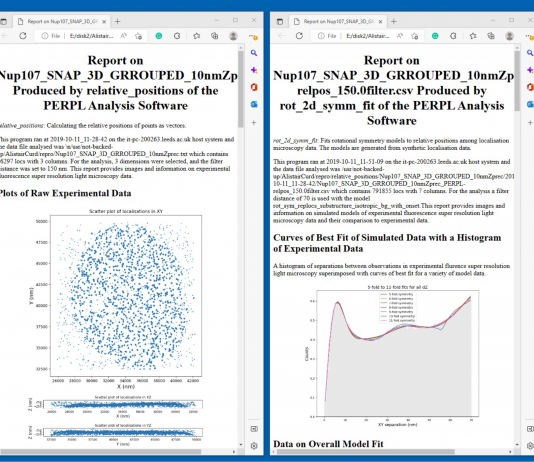The image size is (534, 462).
Task: Add page to favorites in right window
Action: [414, 36]
